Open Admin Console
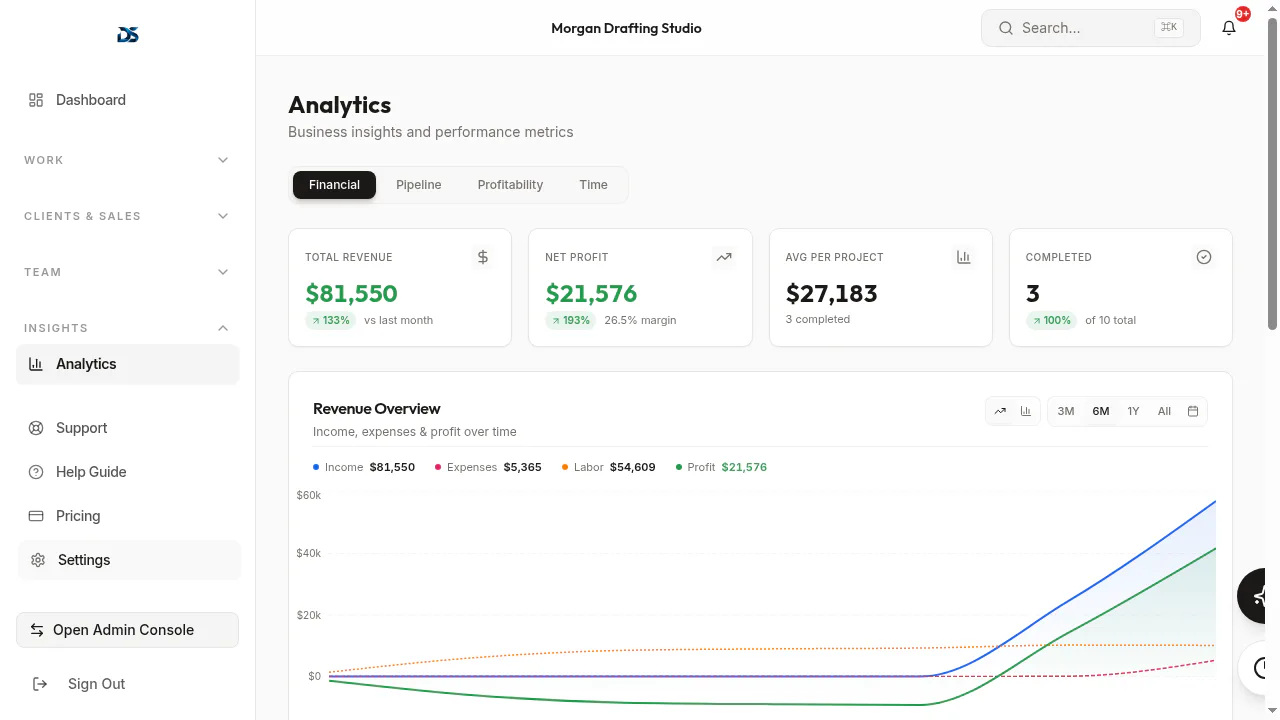 point(128,630)
